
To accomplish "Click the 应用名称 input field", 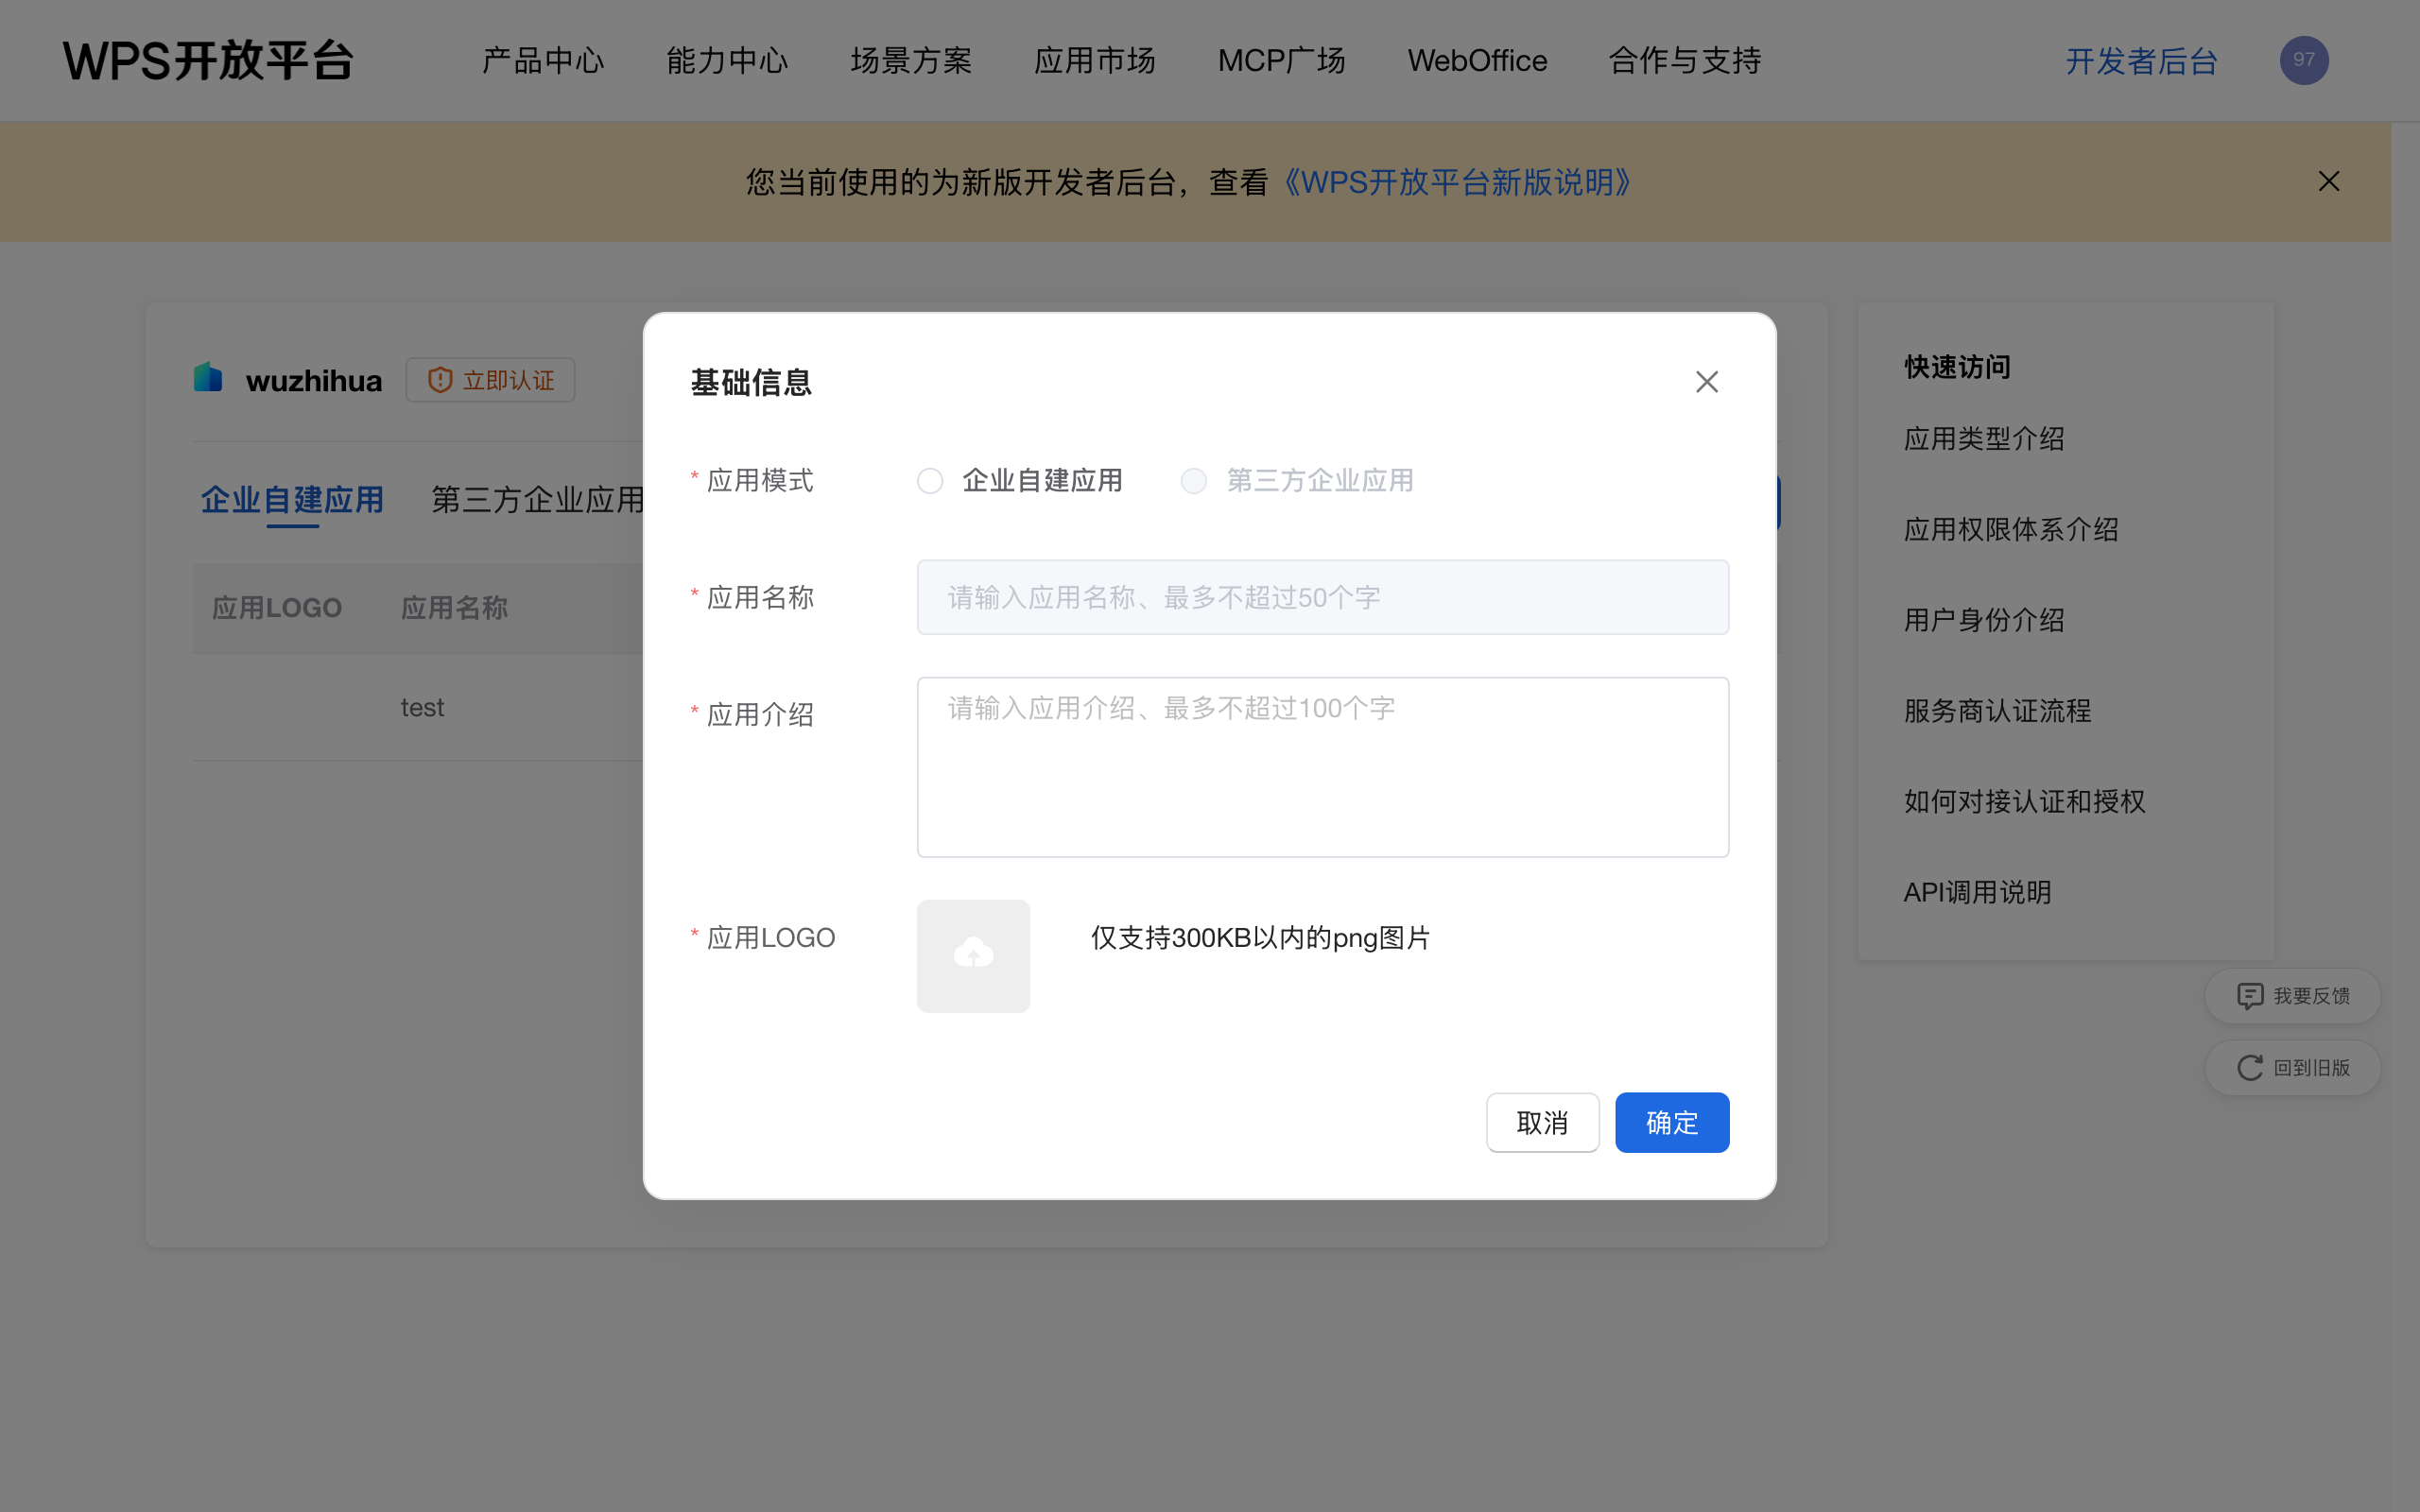I will tap(1322, 597).
